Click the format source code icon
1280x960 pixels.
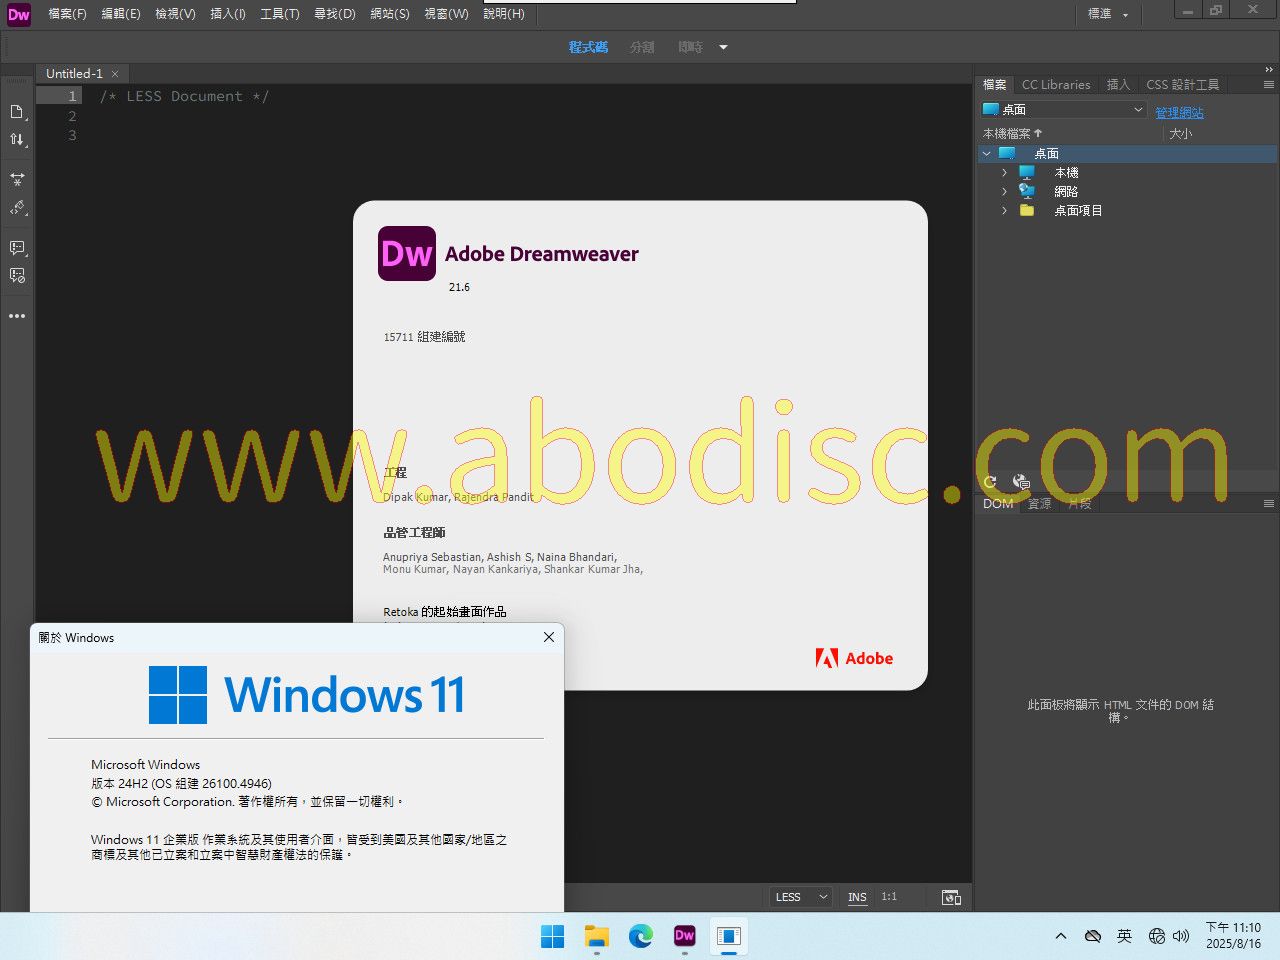tap(17, 208)
